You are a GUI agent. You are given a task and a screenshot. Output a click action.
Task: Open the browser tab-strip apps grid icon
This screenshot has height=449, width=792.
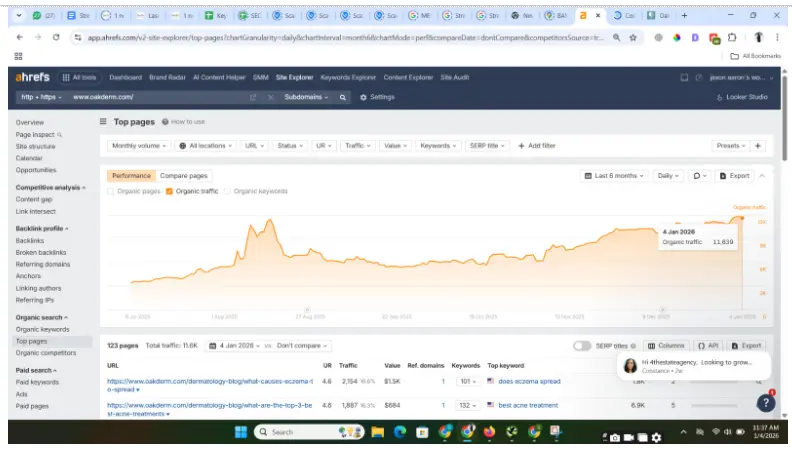18,56
